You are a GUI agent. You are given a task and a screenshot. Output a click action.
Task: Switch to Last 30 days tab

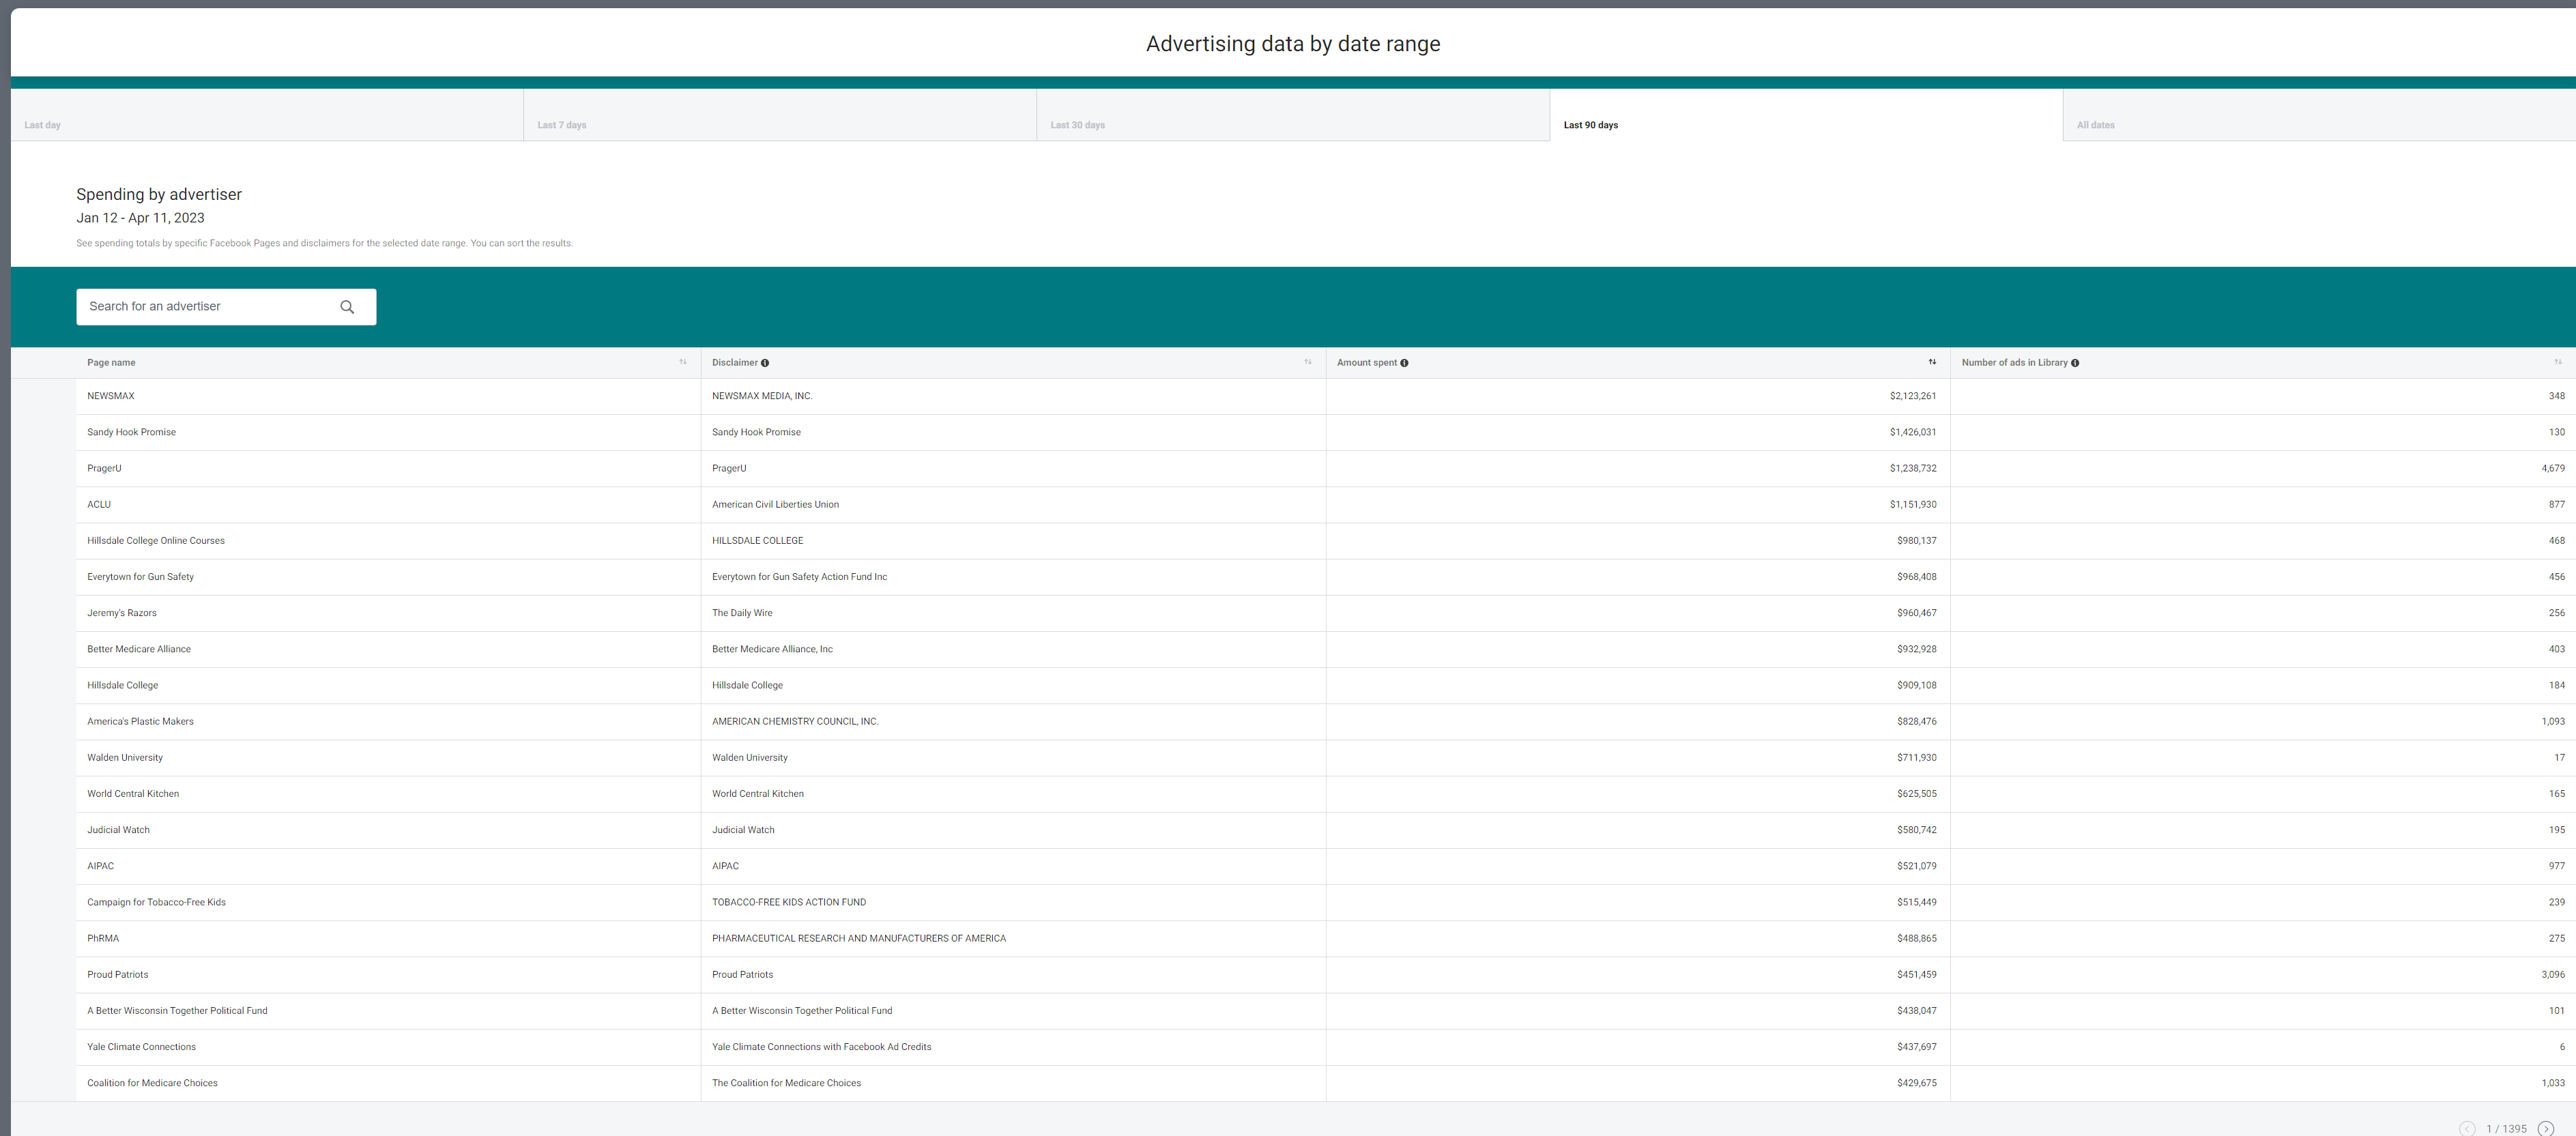pyautogui.click(x=1293, y=115)
